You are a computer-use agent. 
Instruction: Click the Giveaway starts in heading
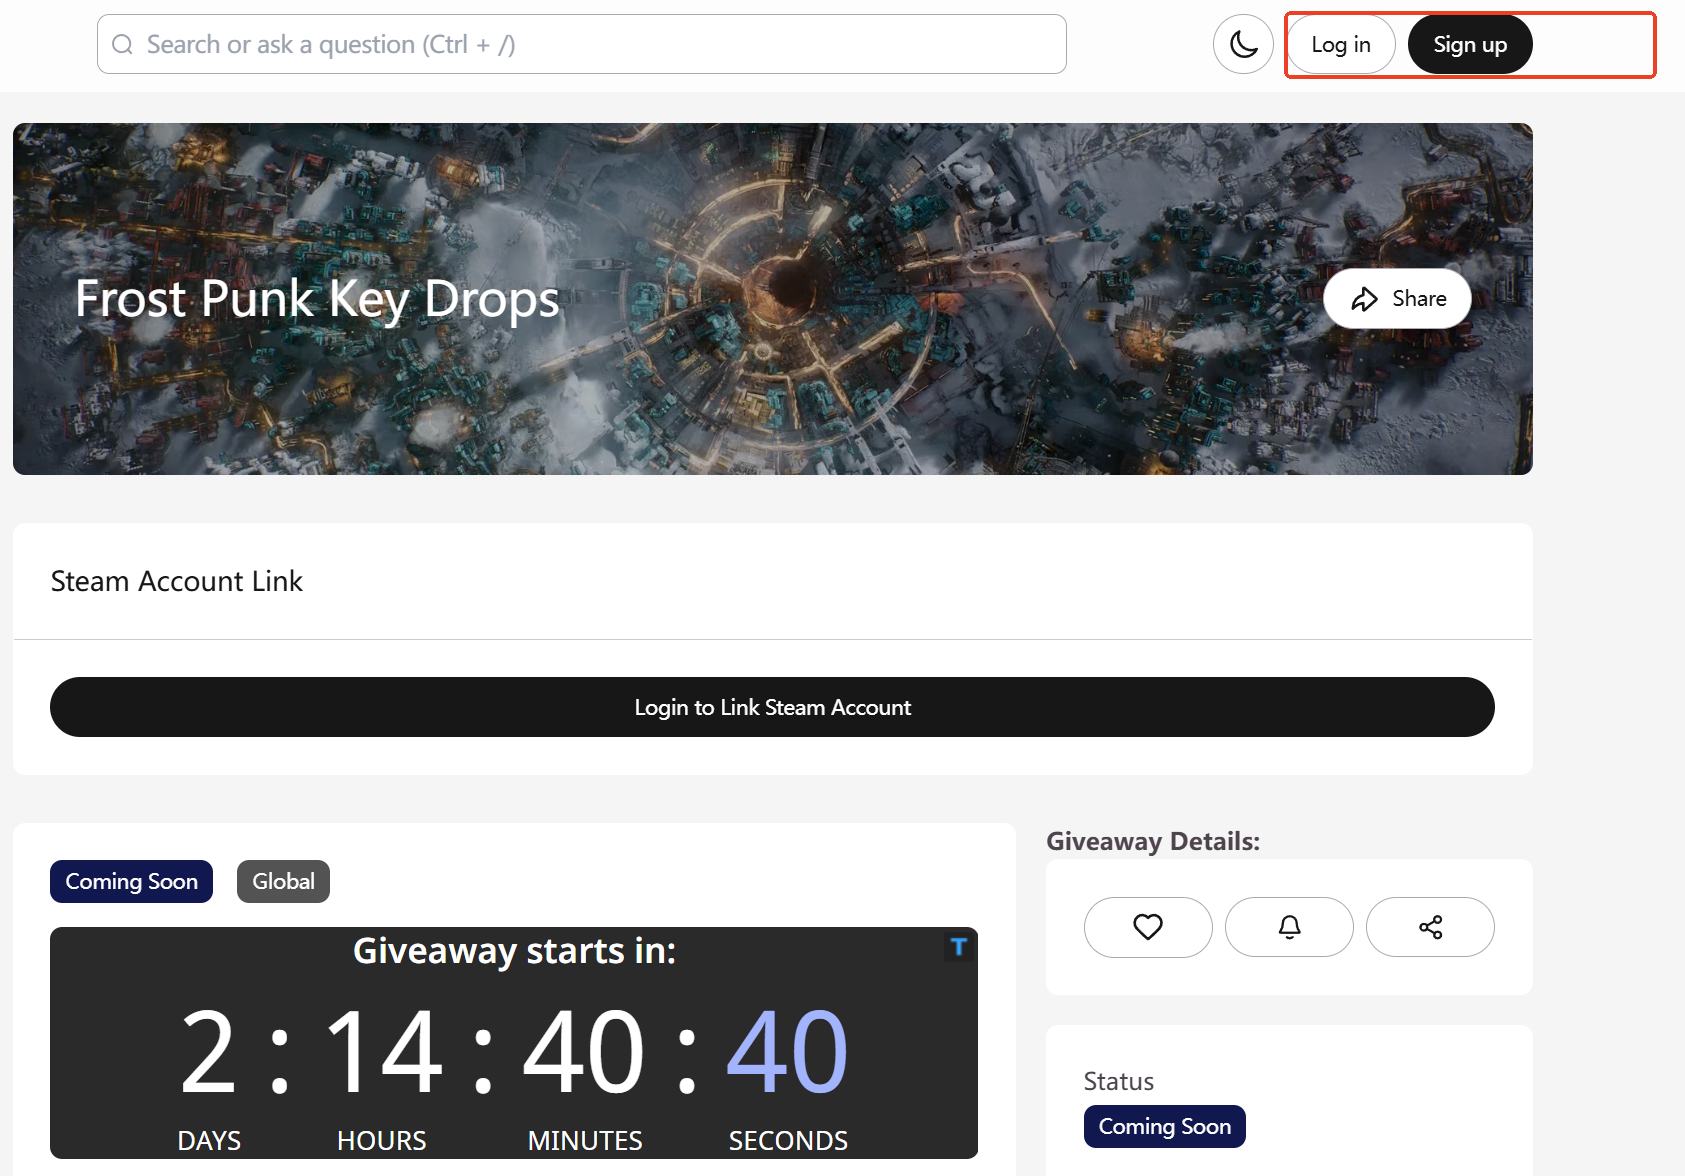click(x=514, y=951)
